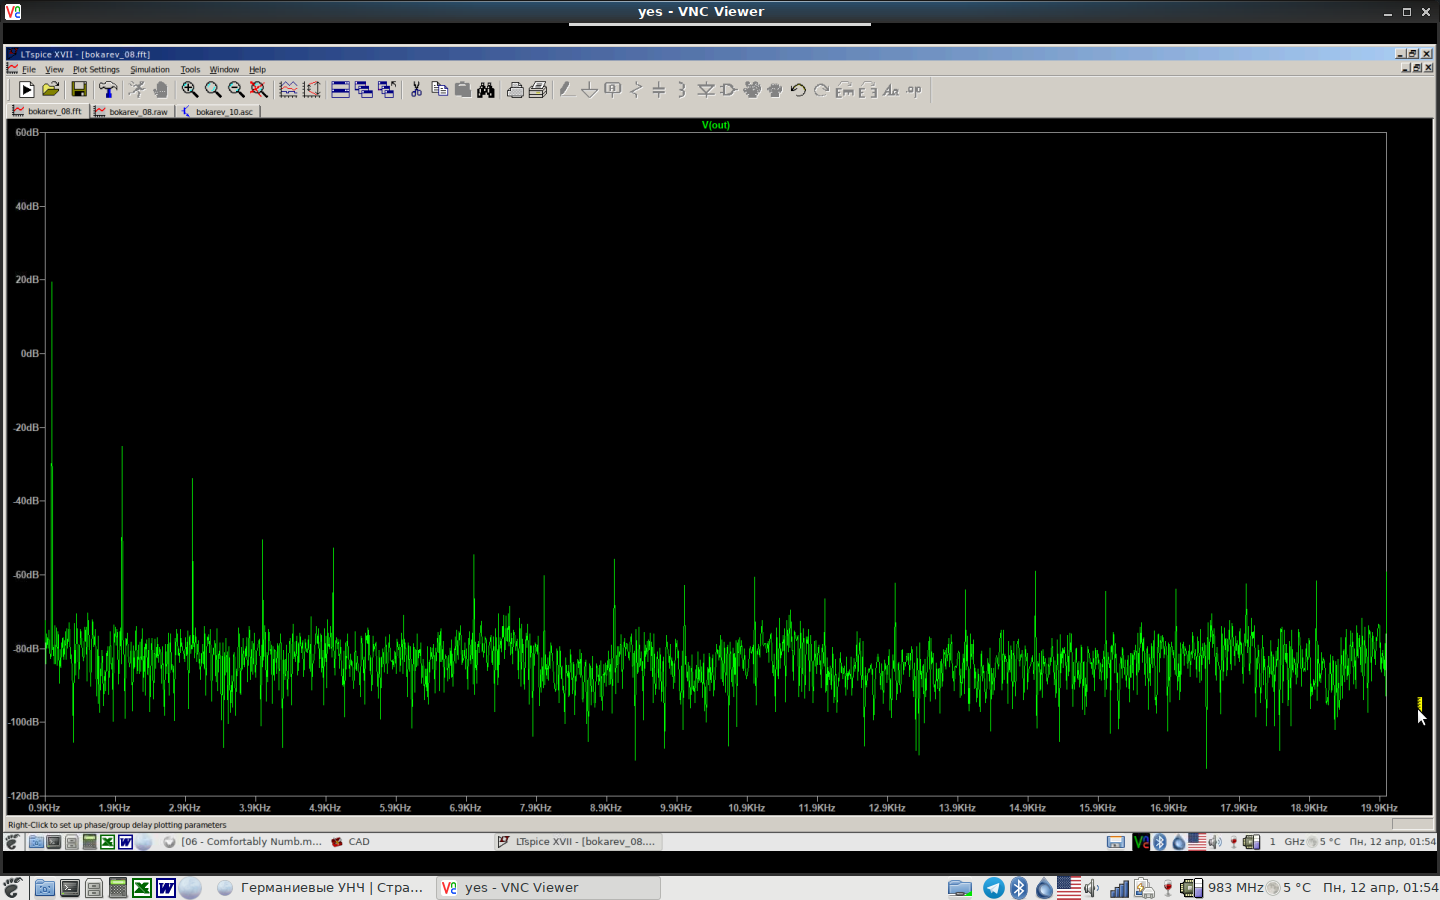
Task: Click the Find binoculars icon
Action: [486, 90]
